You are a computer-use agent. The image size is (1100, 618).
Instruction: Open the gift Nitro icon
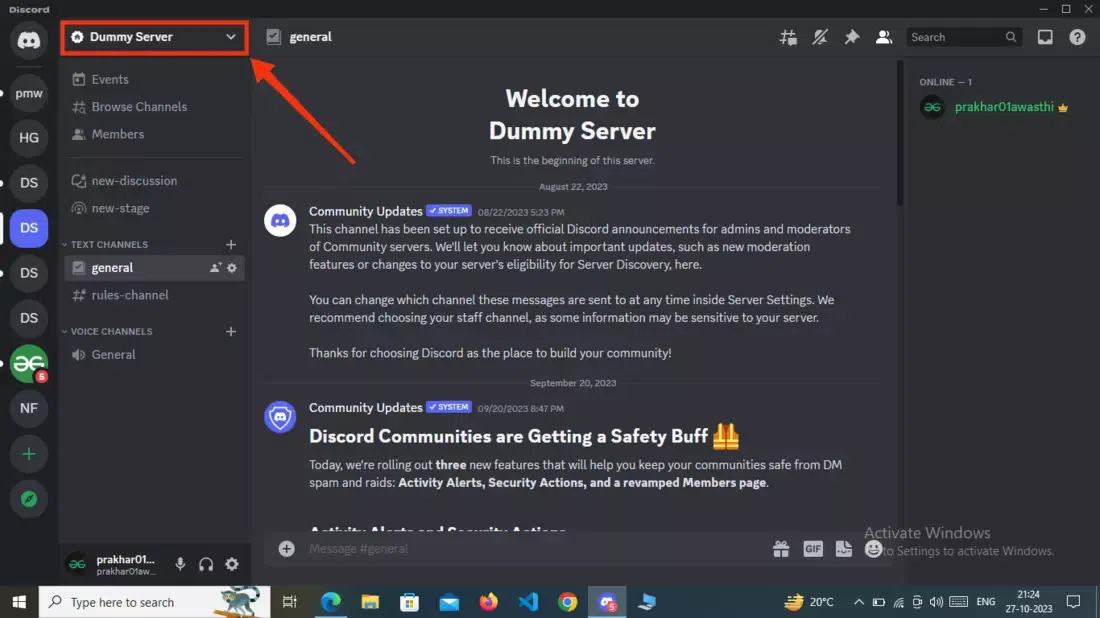tap(781, 549)
